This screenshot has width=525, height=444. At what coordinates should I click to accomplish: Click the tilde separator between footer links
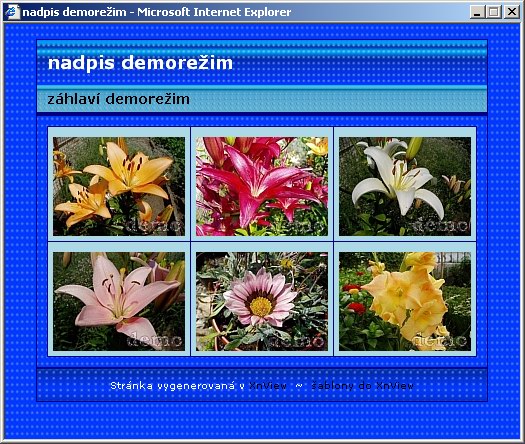click(299, 386)
